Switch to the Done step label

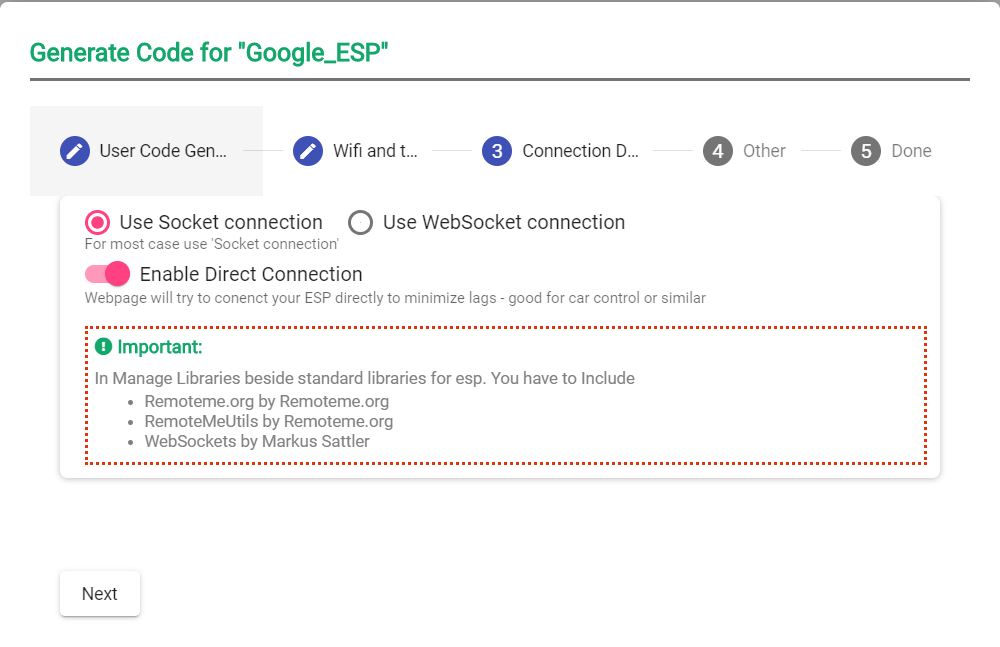[911, 151]
